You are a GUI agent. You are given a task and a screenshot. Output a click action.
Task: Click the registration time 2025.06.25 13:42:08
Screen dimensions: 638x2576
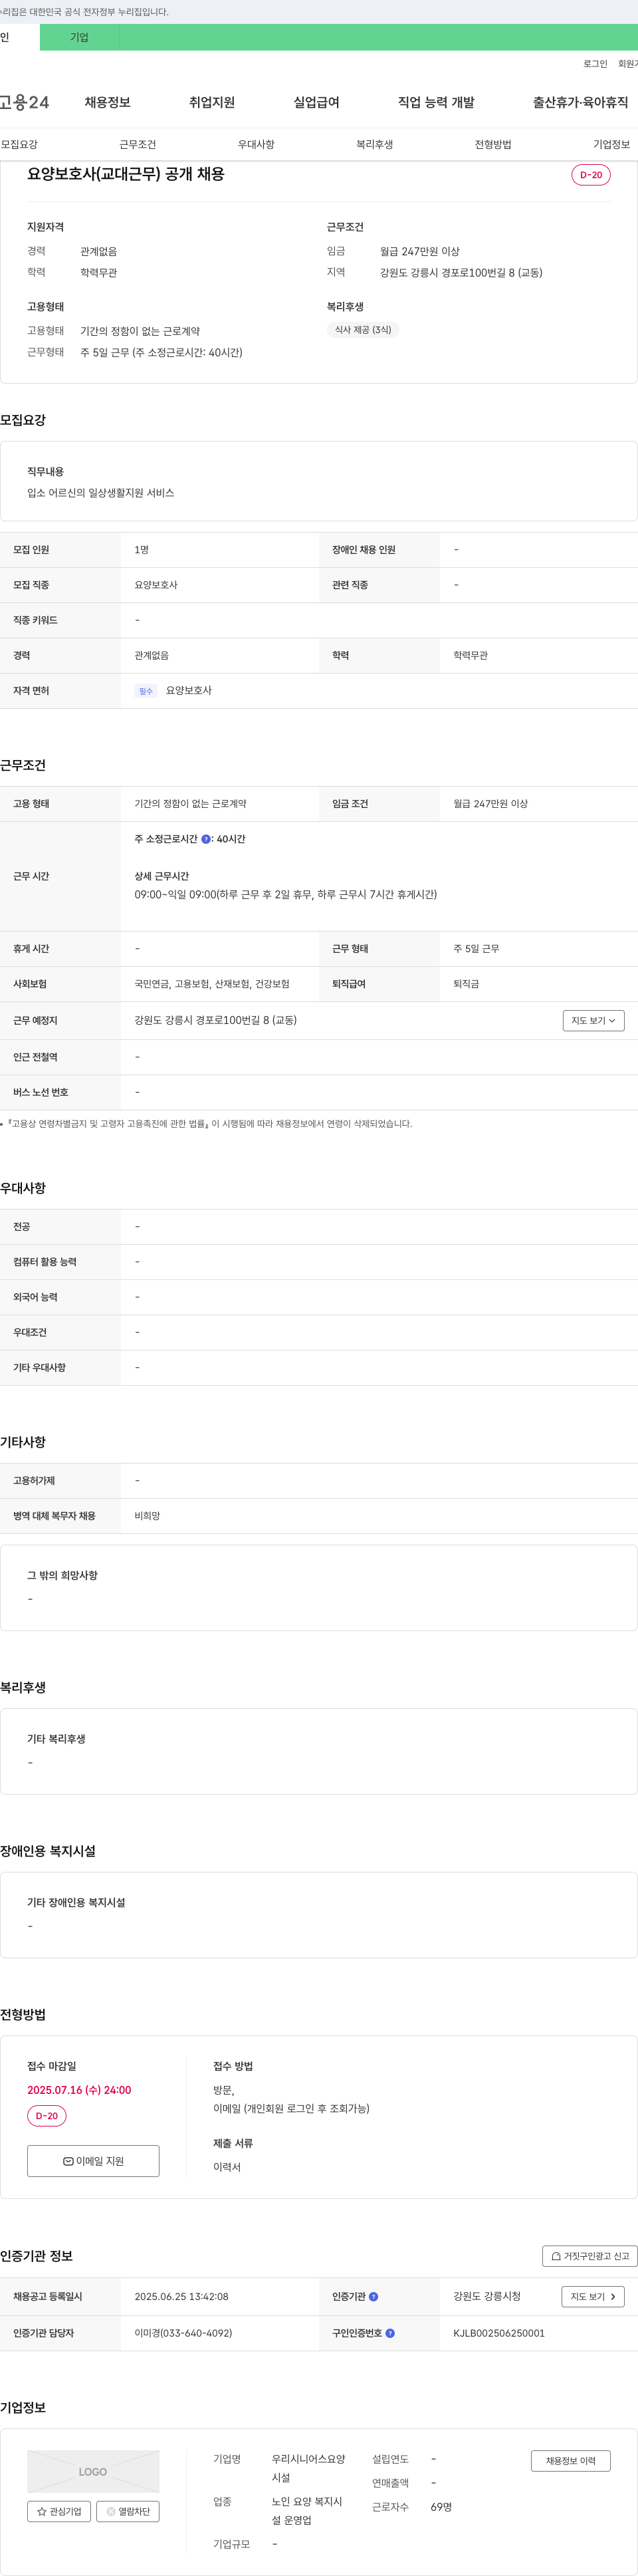[181, 2297]
